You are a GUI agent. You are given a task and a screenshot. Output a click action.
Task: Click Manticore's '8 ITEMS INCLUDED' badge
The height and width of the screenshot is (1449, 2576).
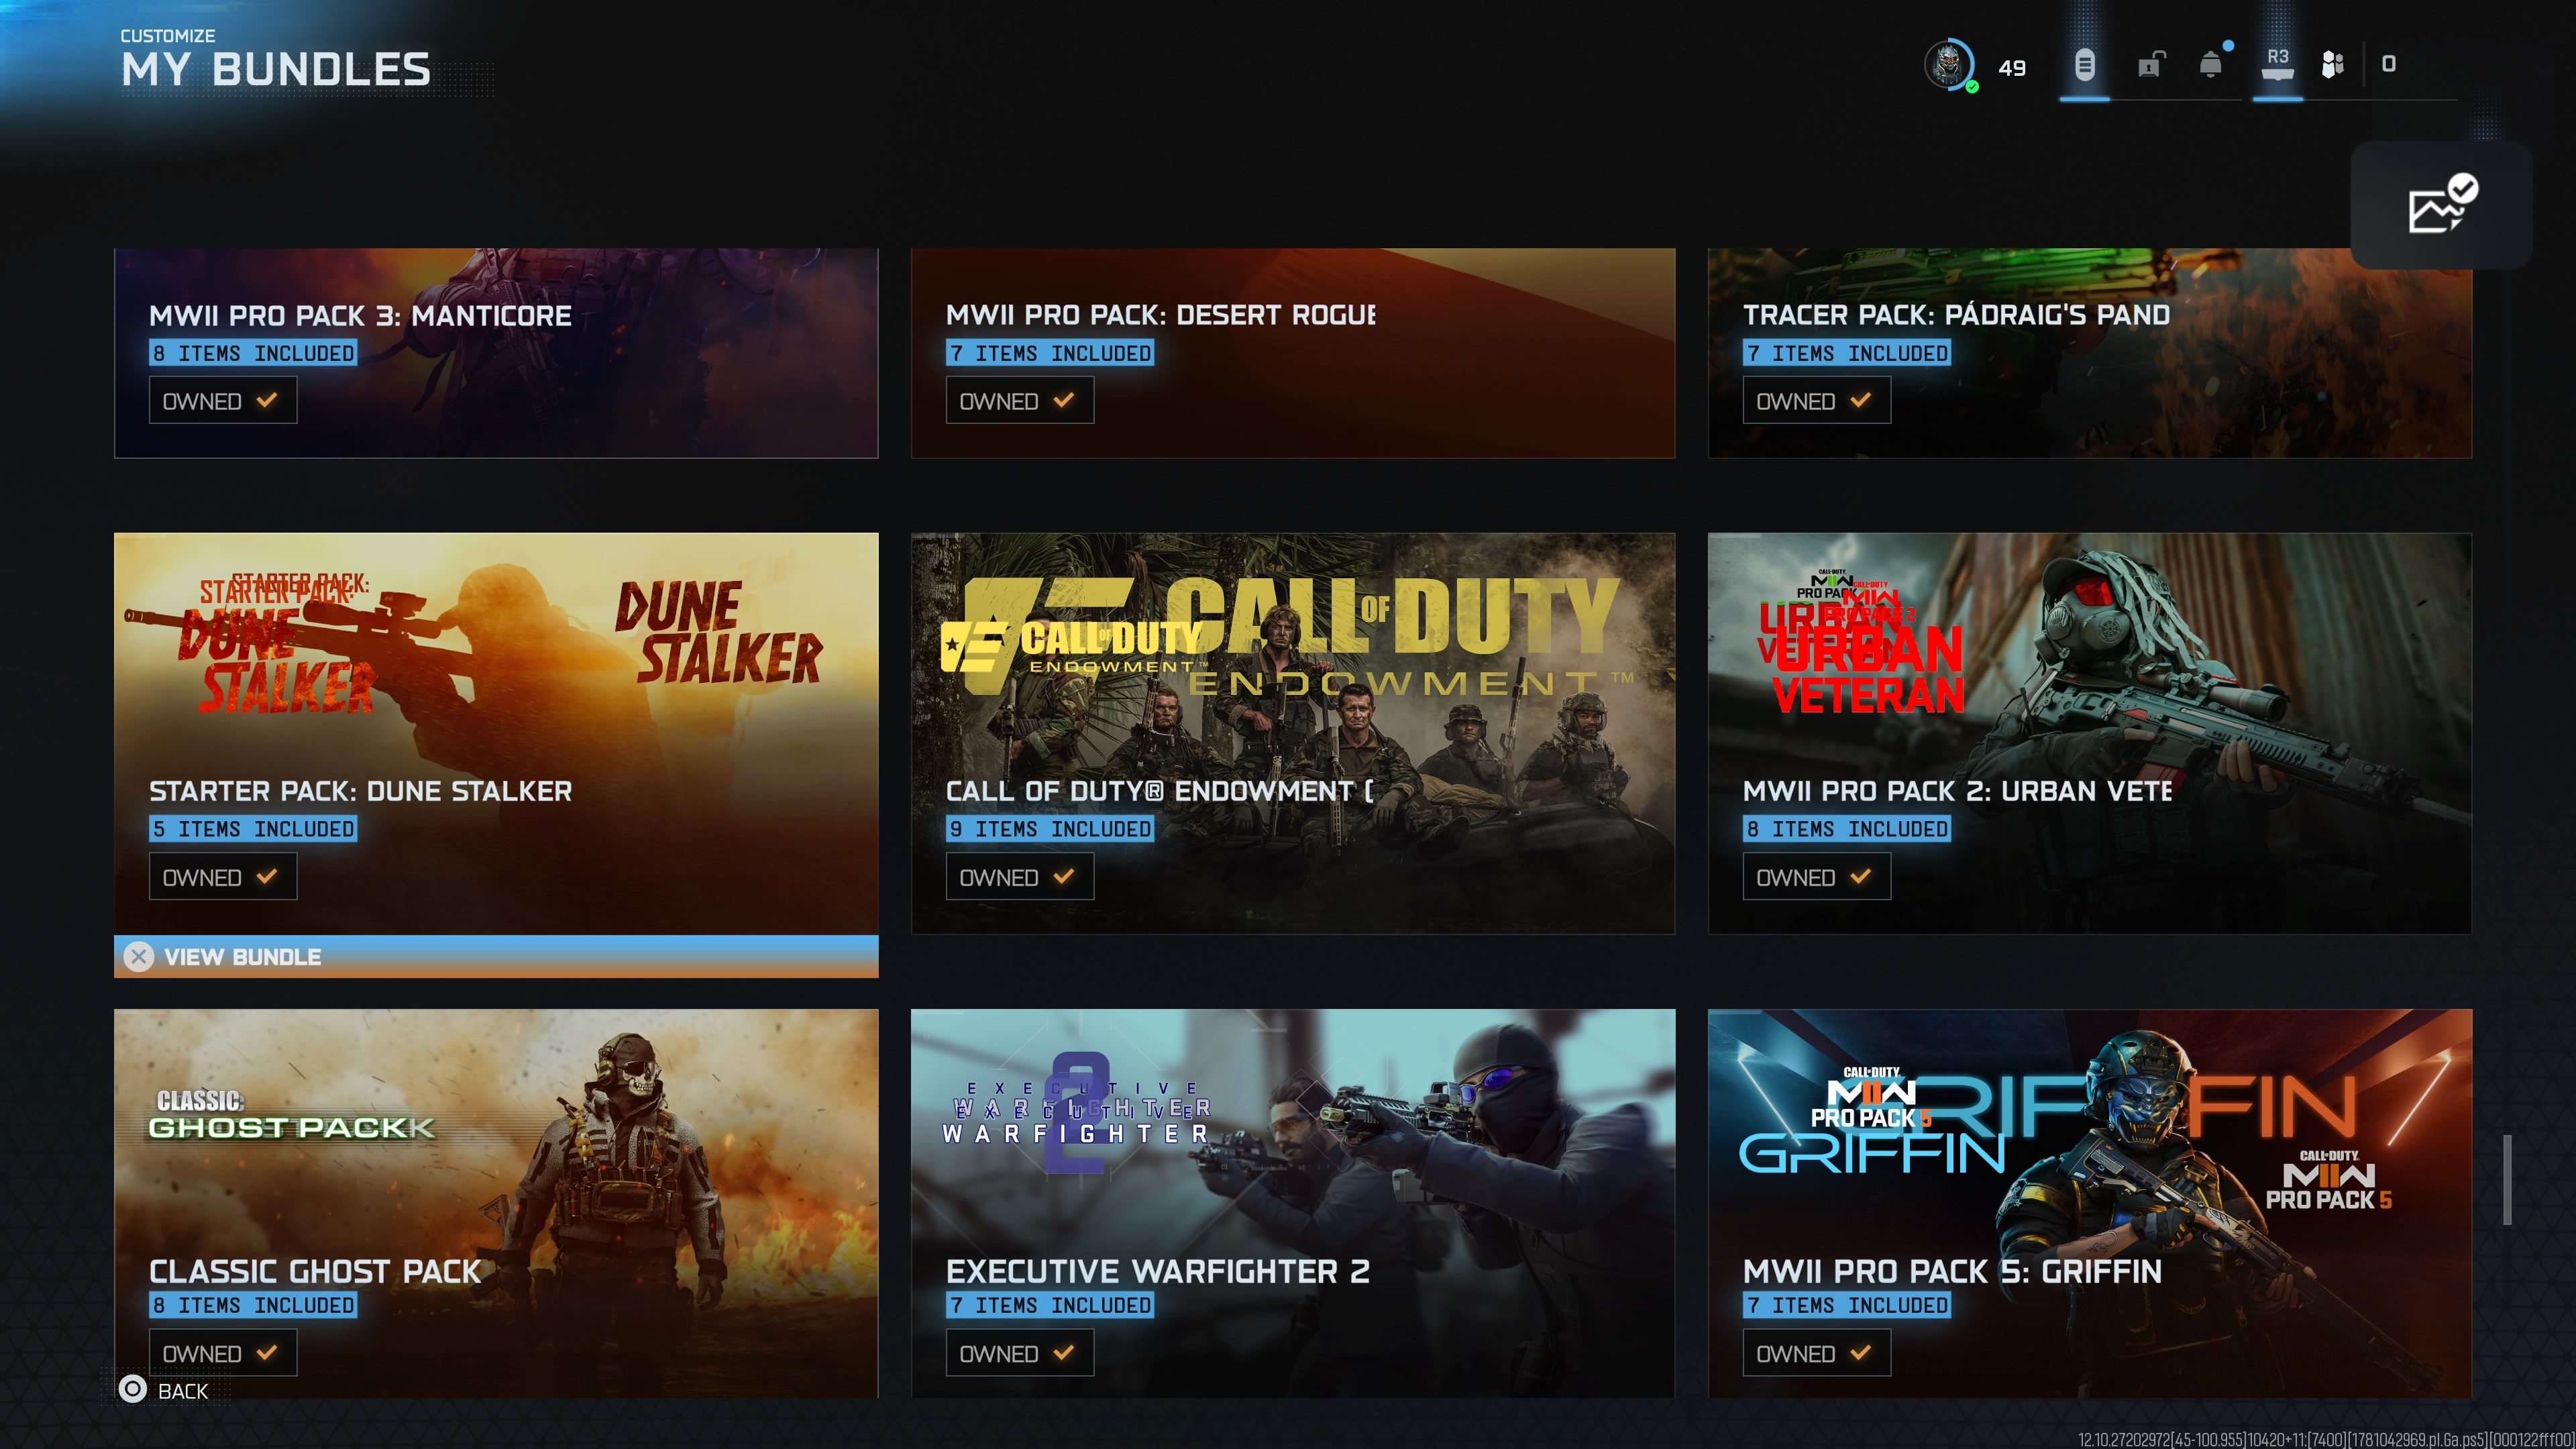(253, 353)
